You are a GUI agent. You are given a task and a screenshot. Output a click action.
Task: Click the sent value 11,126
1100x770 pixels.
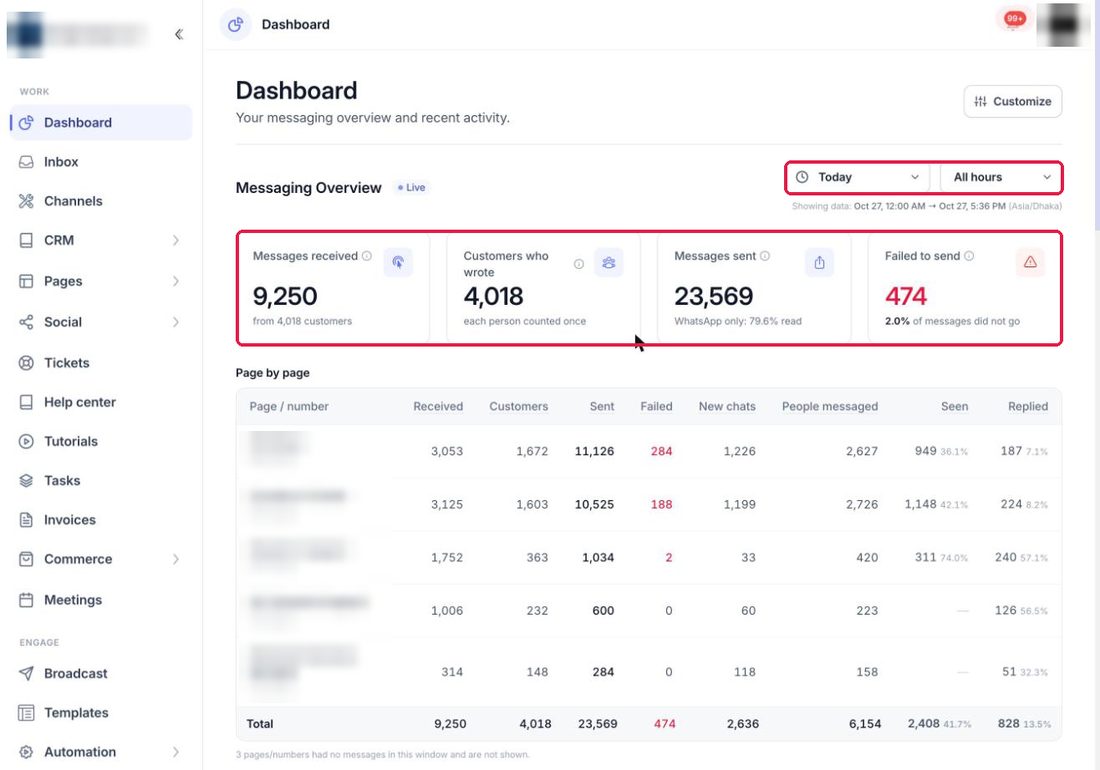pyautogui.click(x=594, y=452)
